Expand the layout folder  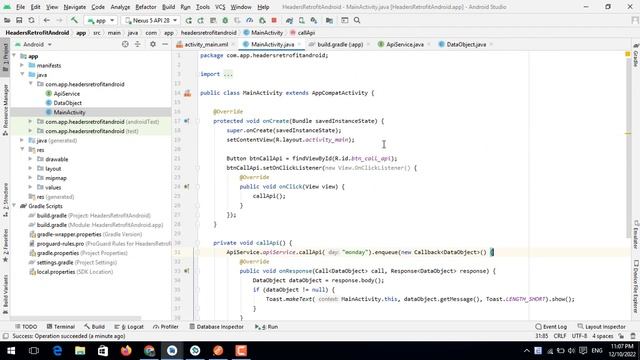30,169
